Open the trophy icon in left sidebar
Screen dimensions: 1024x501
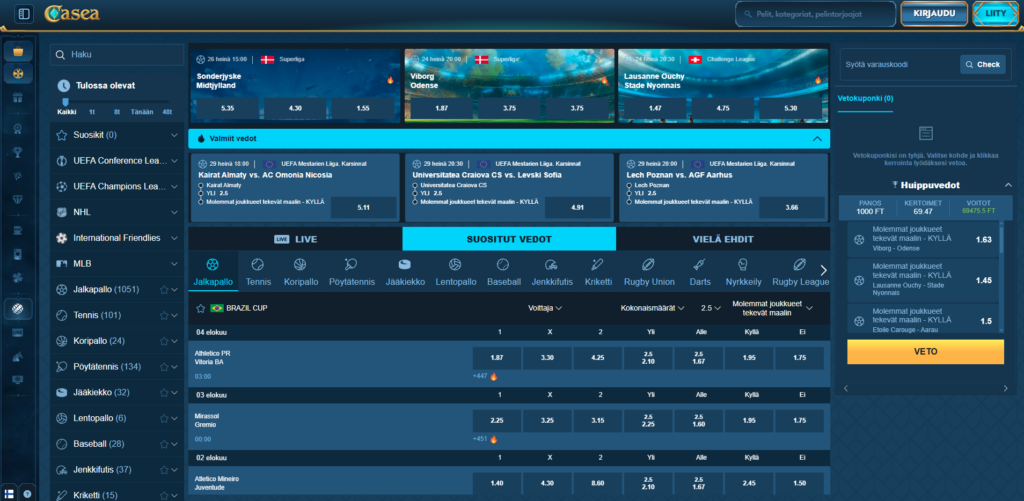pyautogui.click(x=18, y=152)
